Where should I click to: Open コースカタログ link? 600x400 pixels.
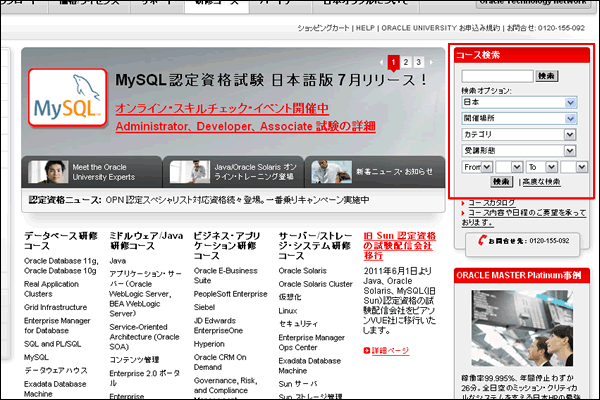(491, 203)
